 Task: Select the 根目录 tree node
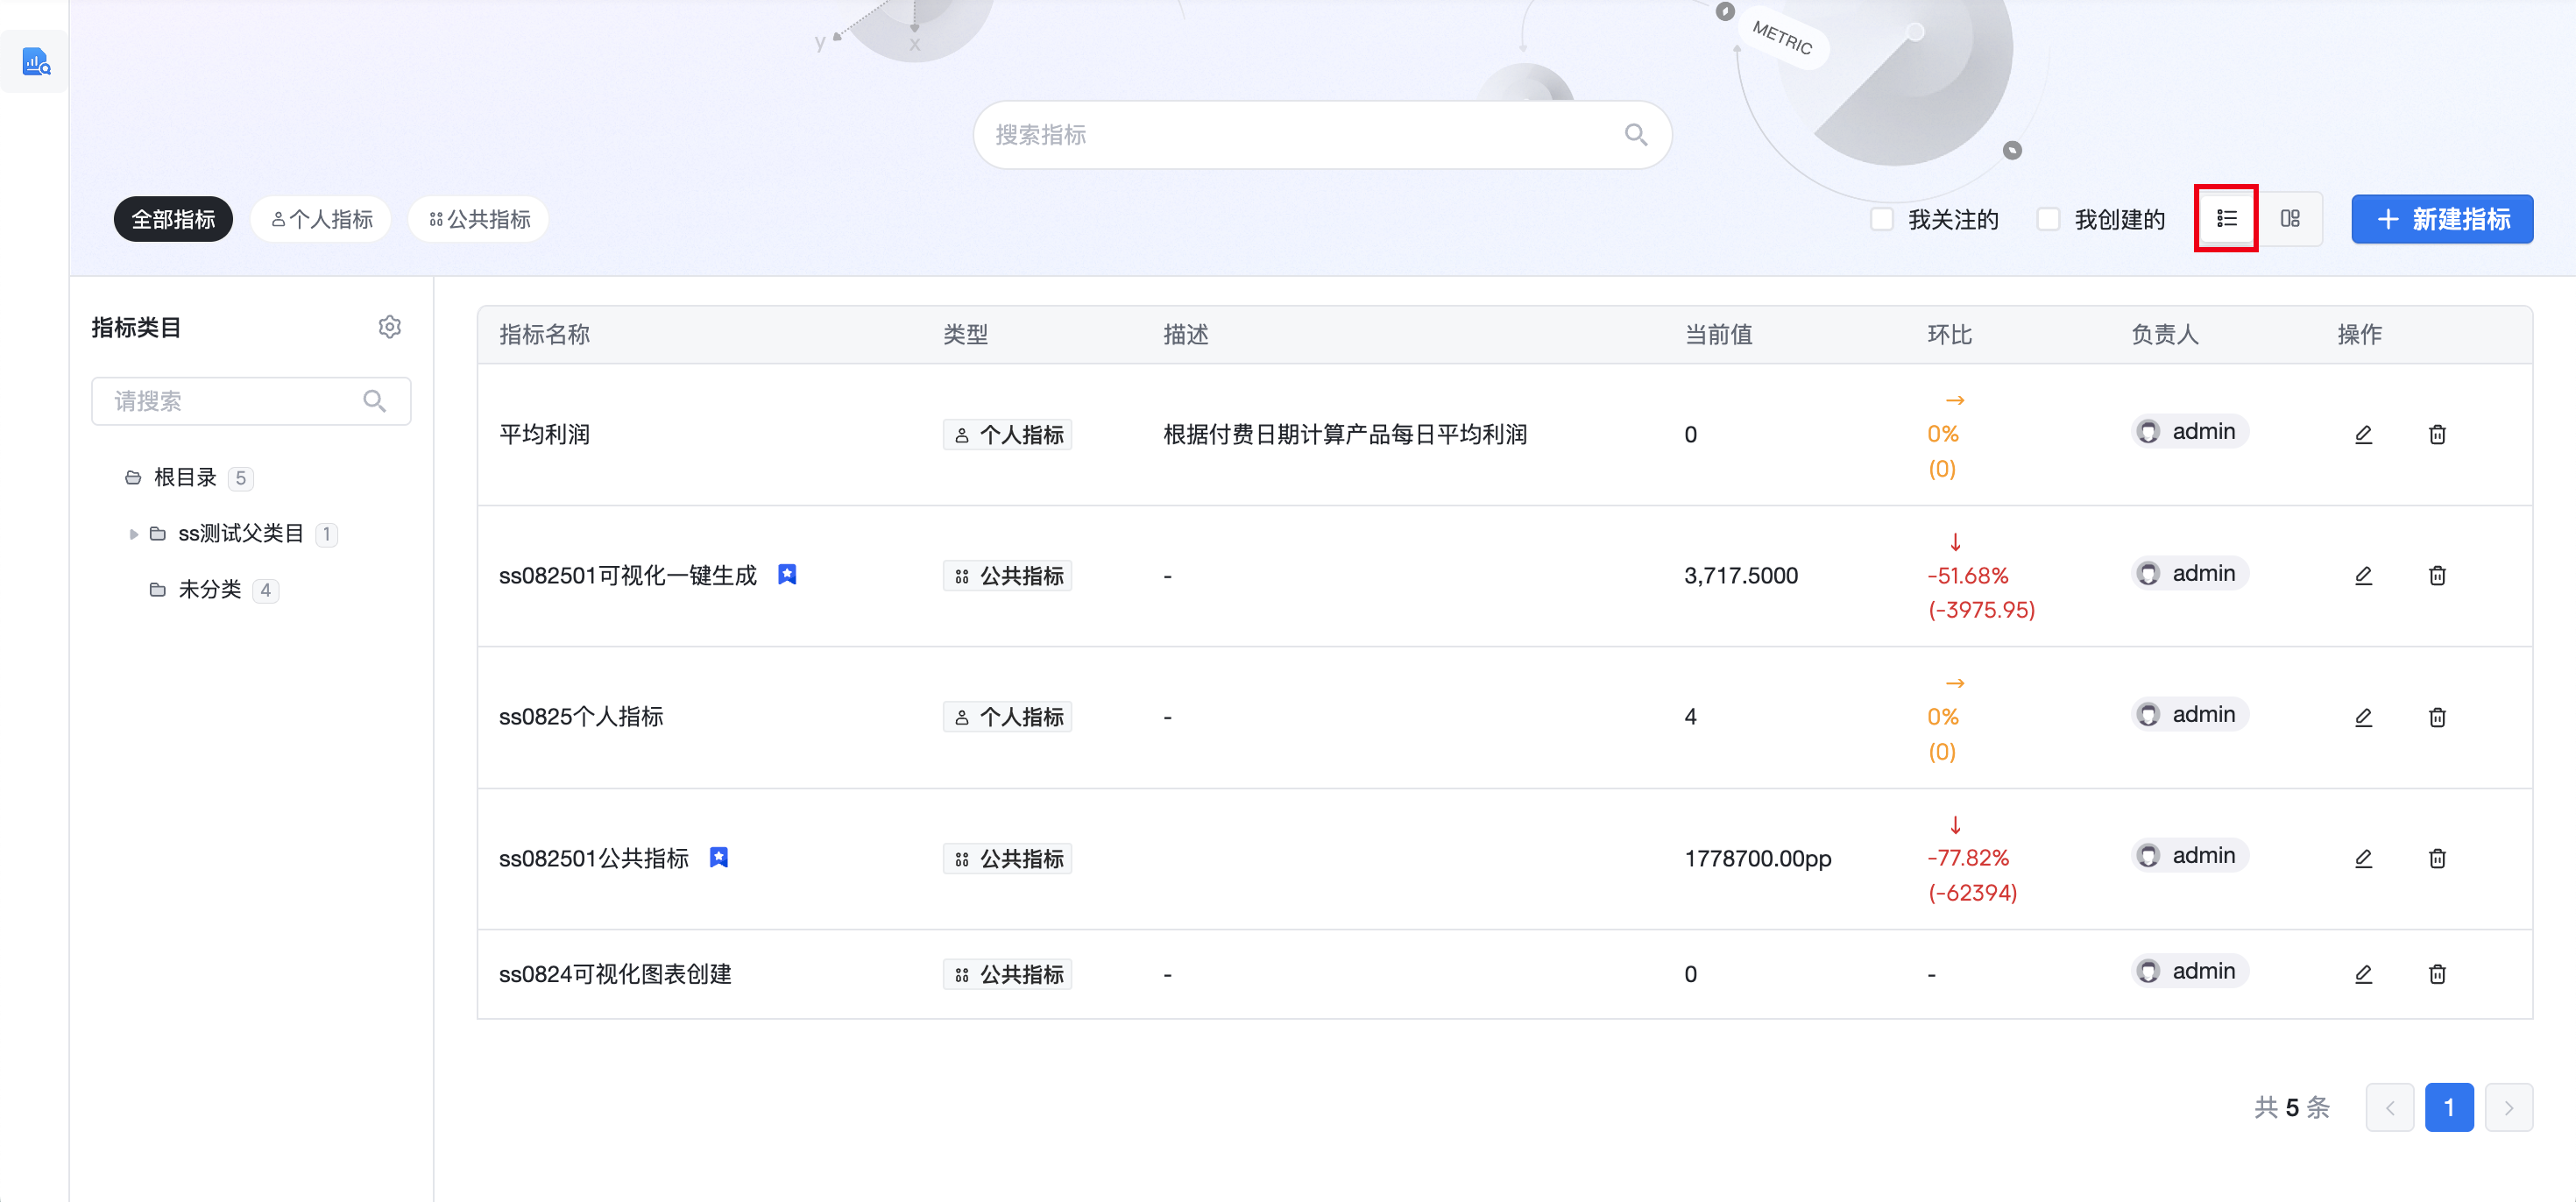[x=185, y=477]
